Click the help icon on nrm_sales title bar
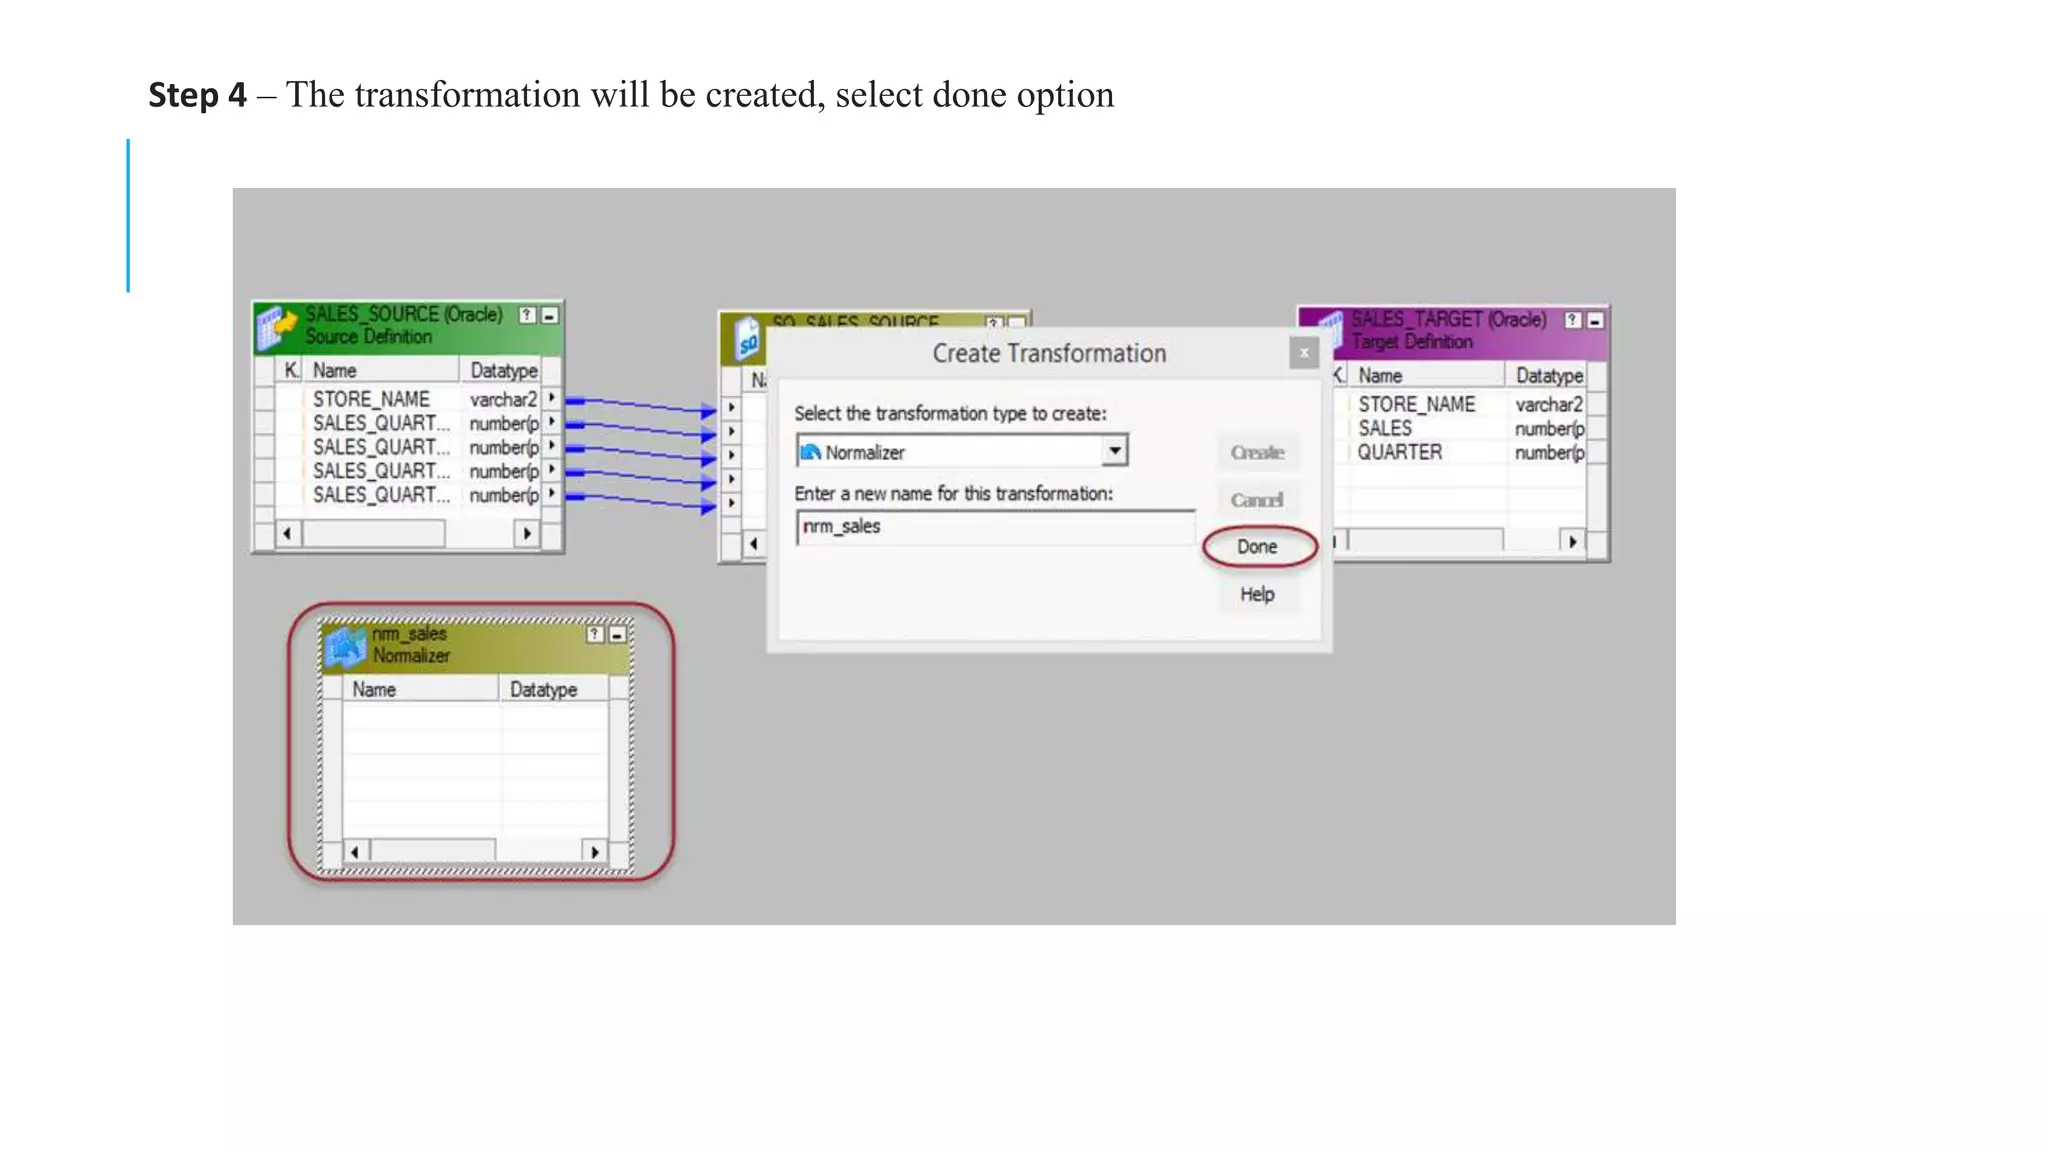Viewport: 2048px width, 1152px height. (595, 634)
